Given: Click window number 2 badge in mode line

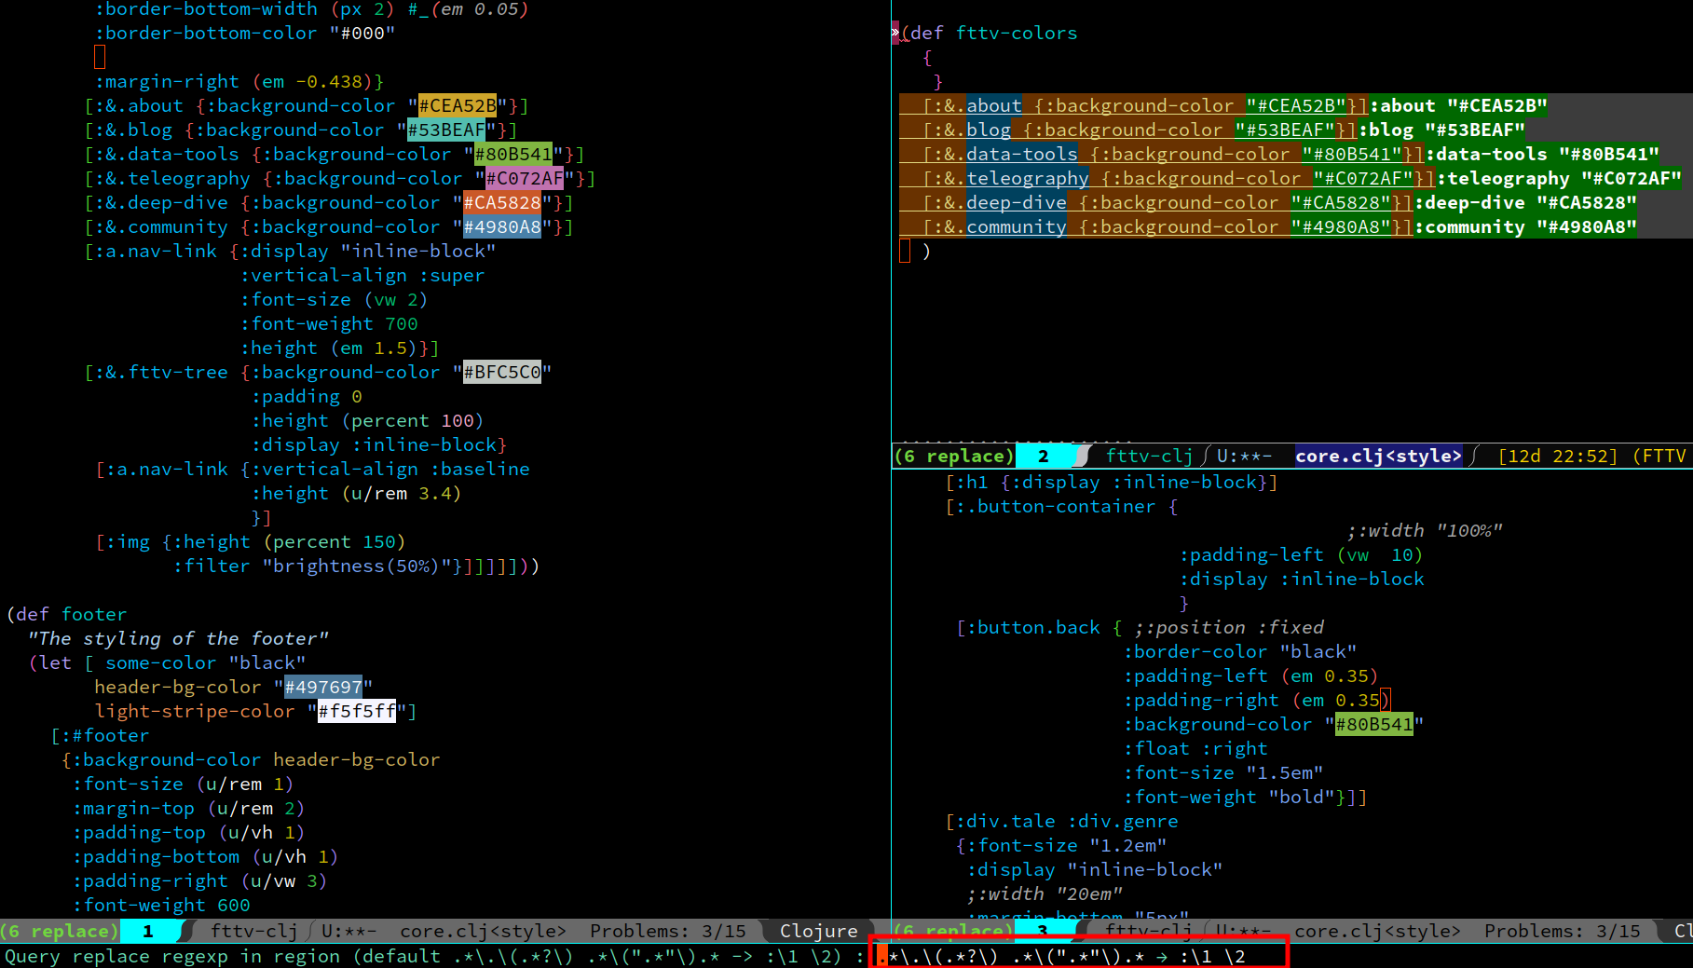Looking at the screenshot, I should click(x=1043, y=456).
